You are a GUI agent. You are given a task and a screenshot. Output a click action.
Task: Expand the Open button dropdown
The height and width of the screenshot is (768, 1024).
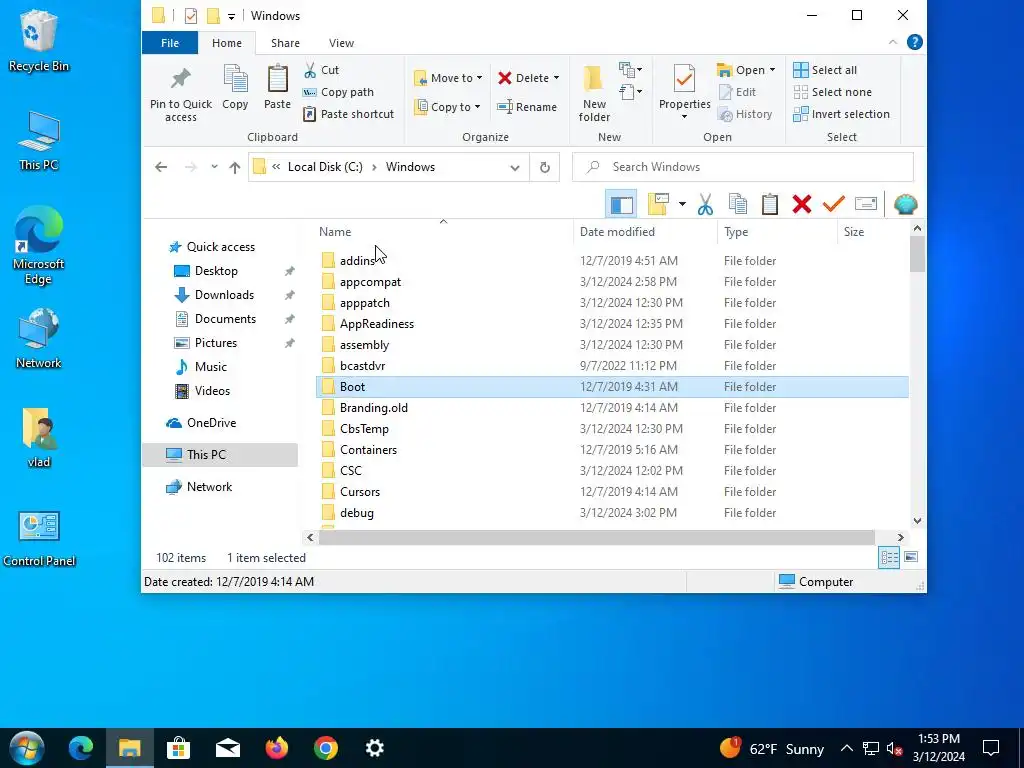pyautogui.click(x=772, y=70)
